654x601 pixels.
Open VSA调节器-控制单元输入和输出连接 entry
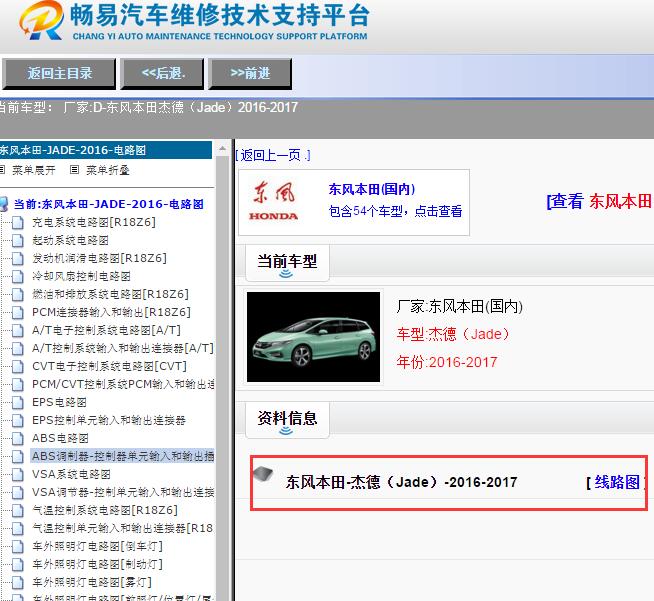[x=123, y=492]
